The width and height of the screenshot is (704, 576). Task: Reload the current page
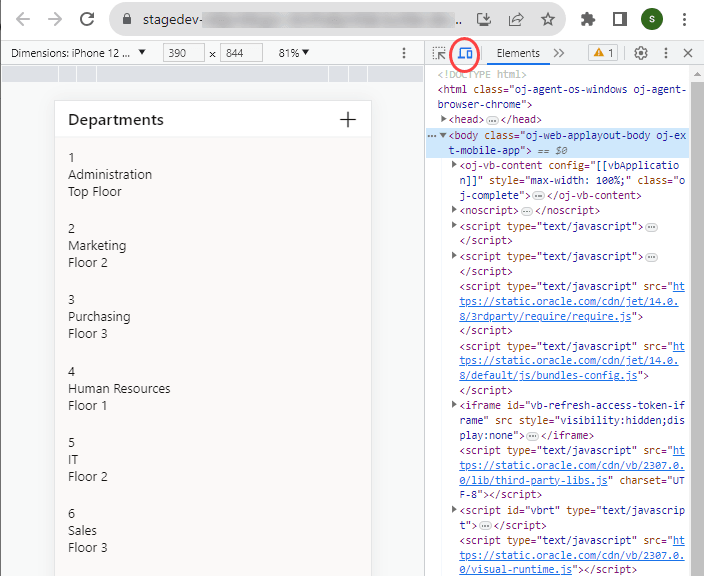87,19
